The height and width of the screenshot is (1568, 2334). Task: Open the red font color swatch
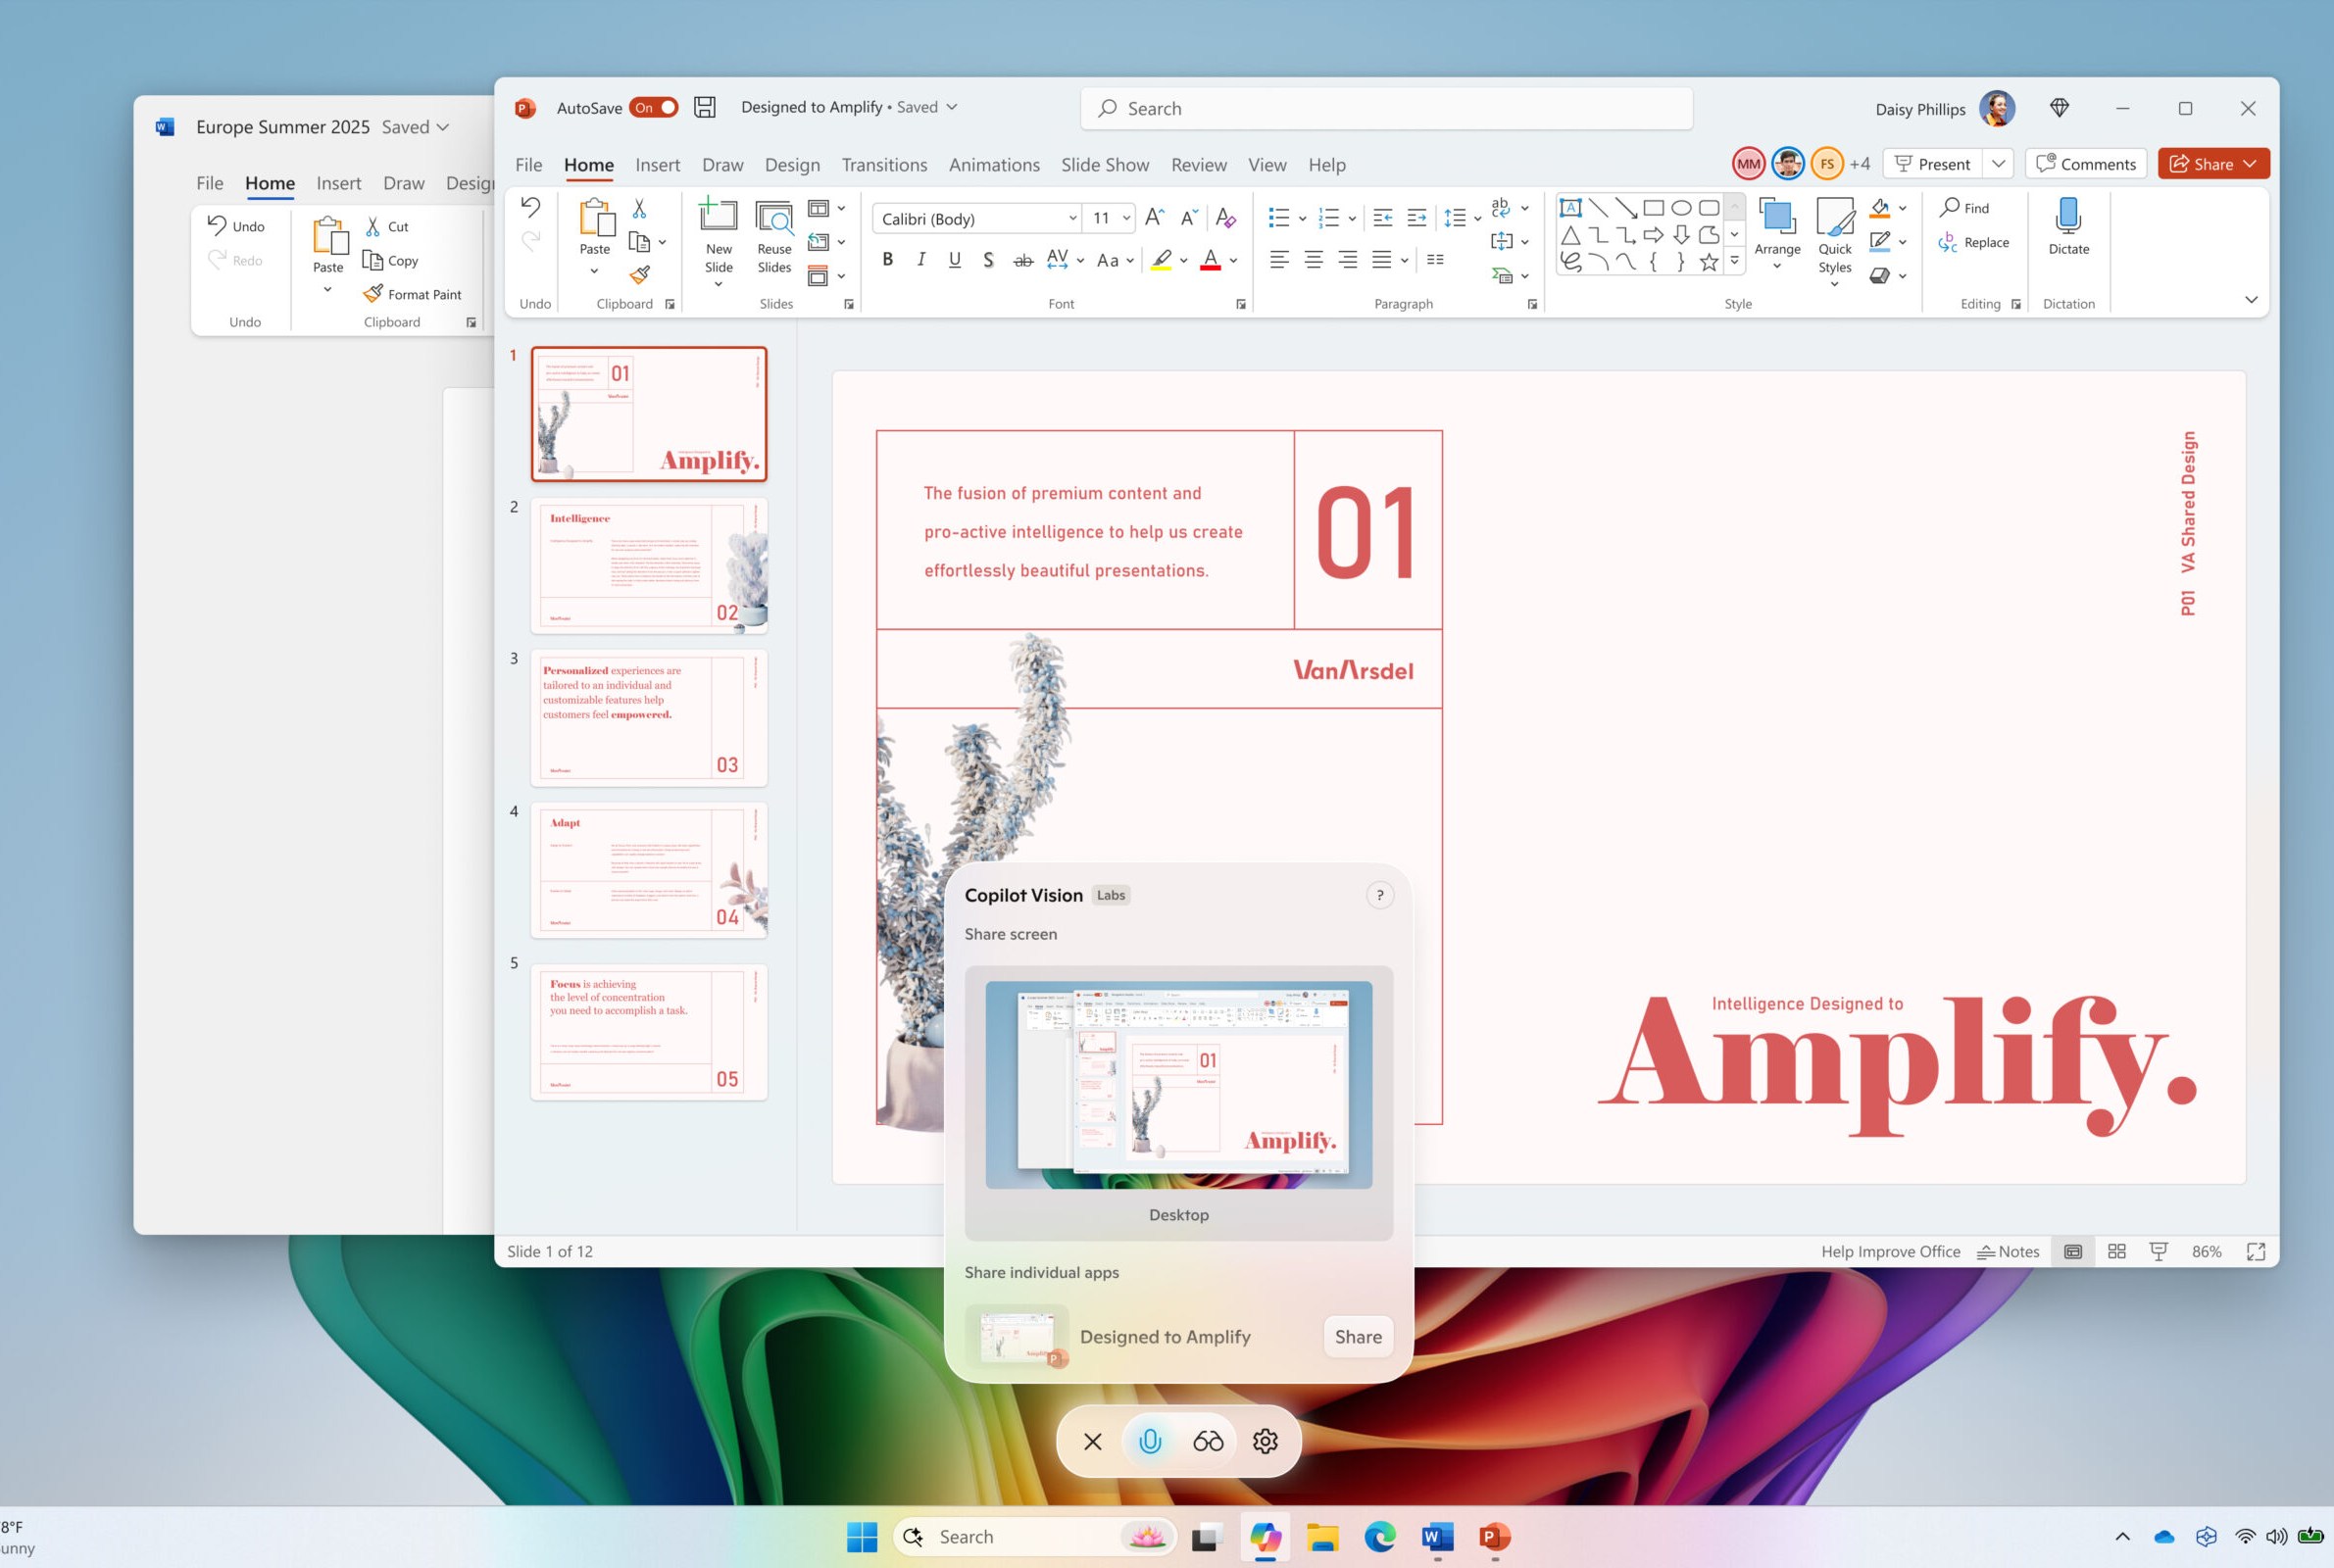(x=1209, y=259)
